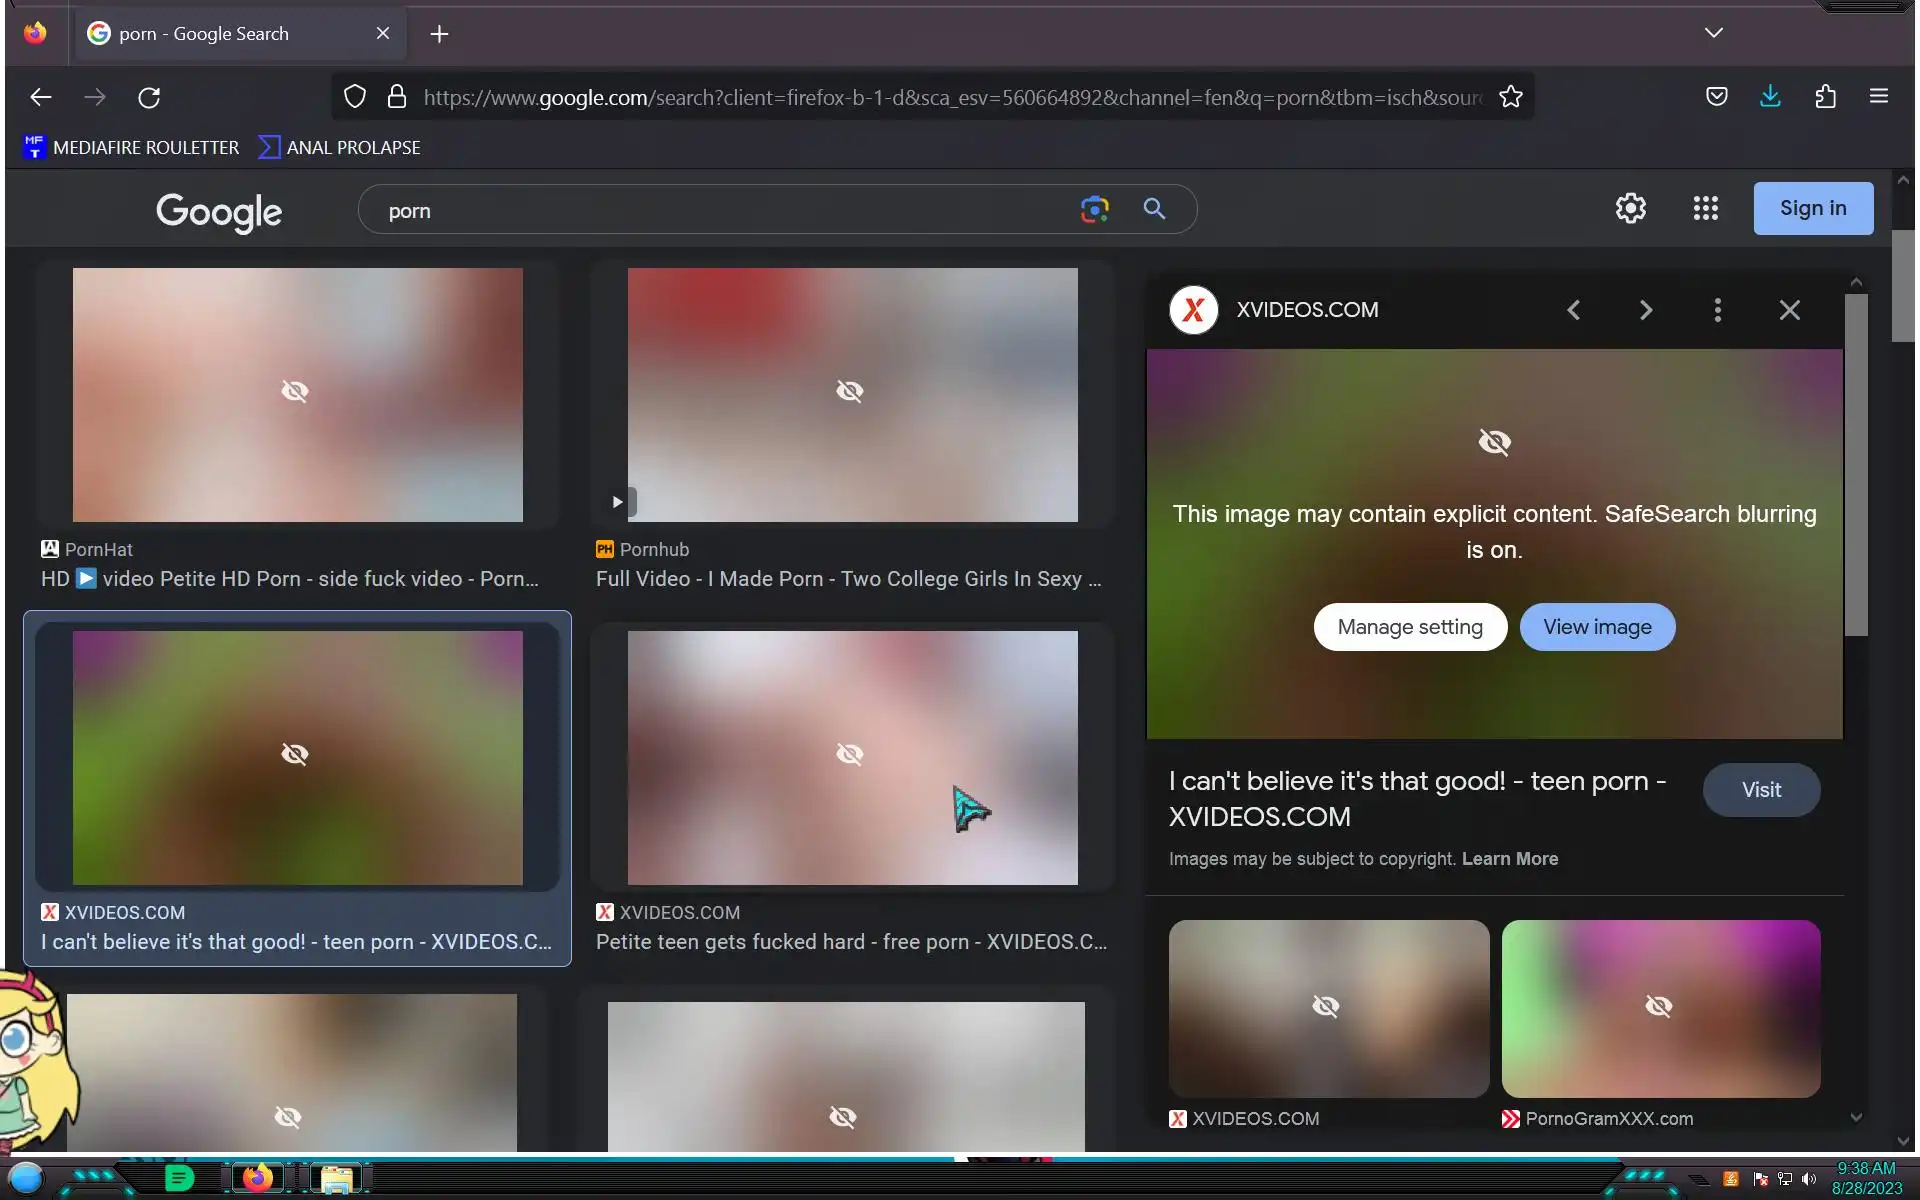This screenshot has height=1200, width=1920.
Task: Open the preview panel three-dot menu
Action: (x=1717, y=310)
